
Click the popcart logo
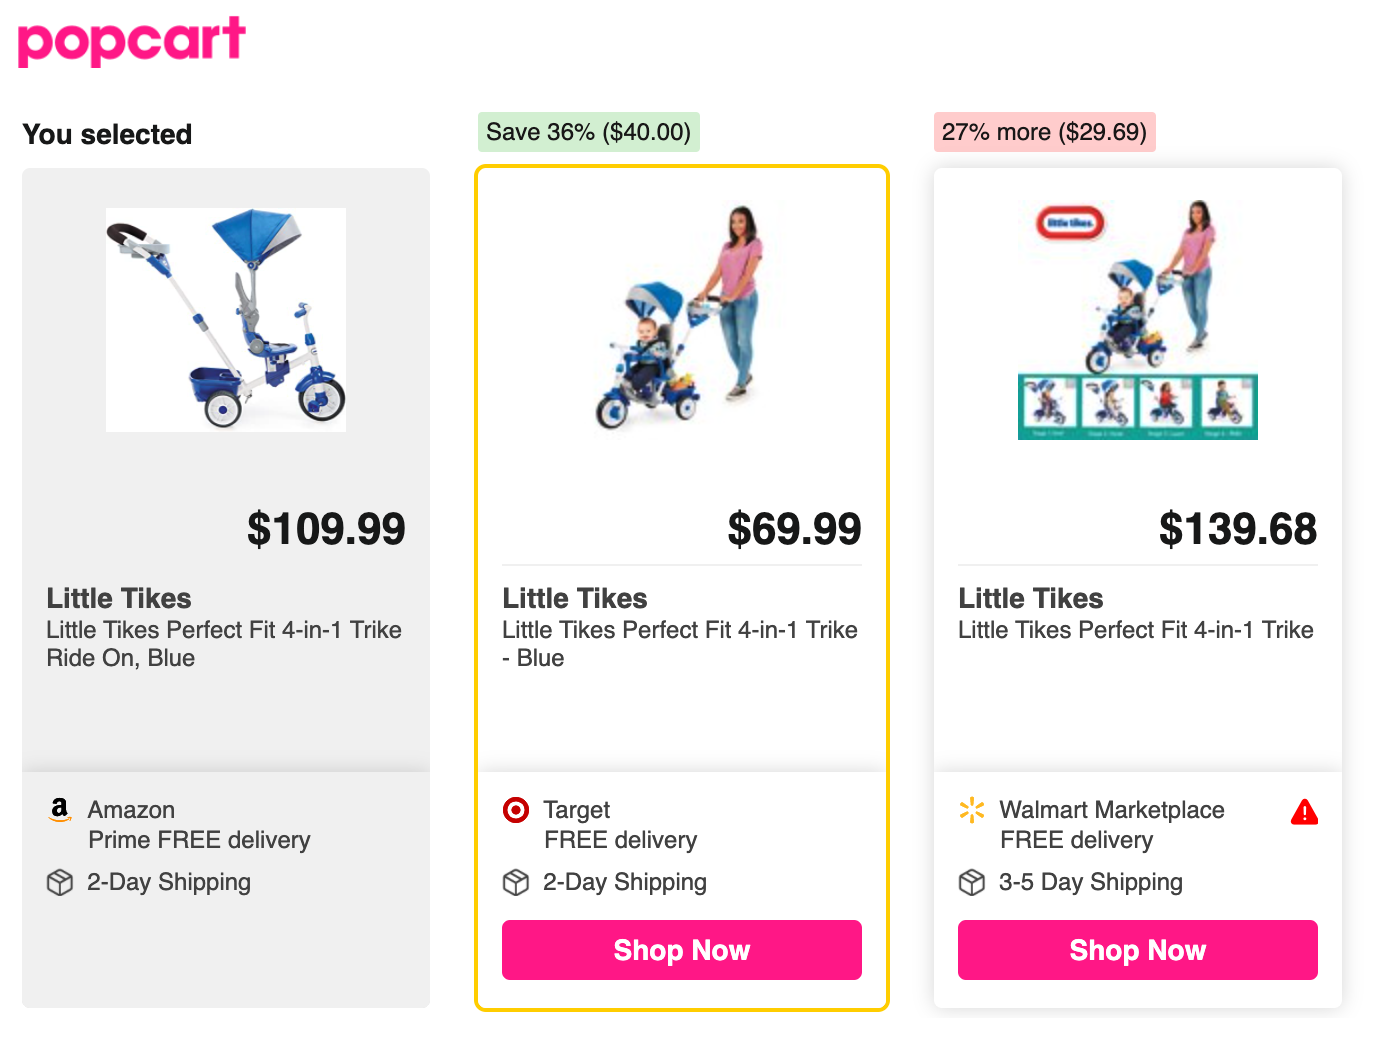click(131, 42)
